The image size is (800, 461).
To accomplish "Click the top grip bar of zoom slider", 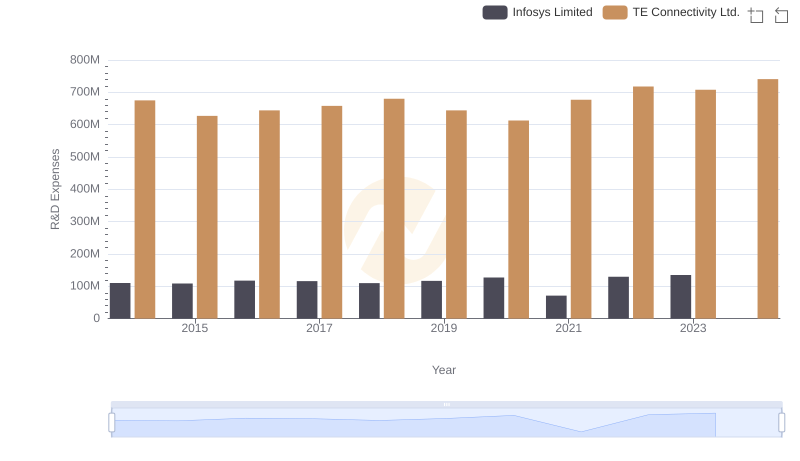I will (446, 404).
